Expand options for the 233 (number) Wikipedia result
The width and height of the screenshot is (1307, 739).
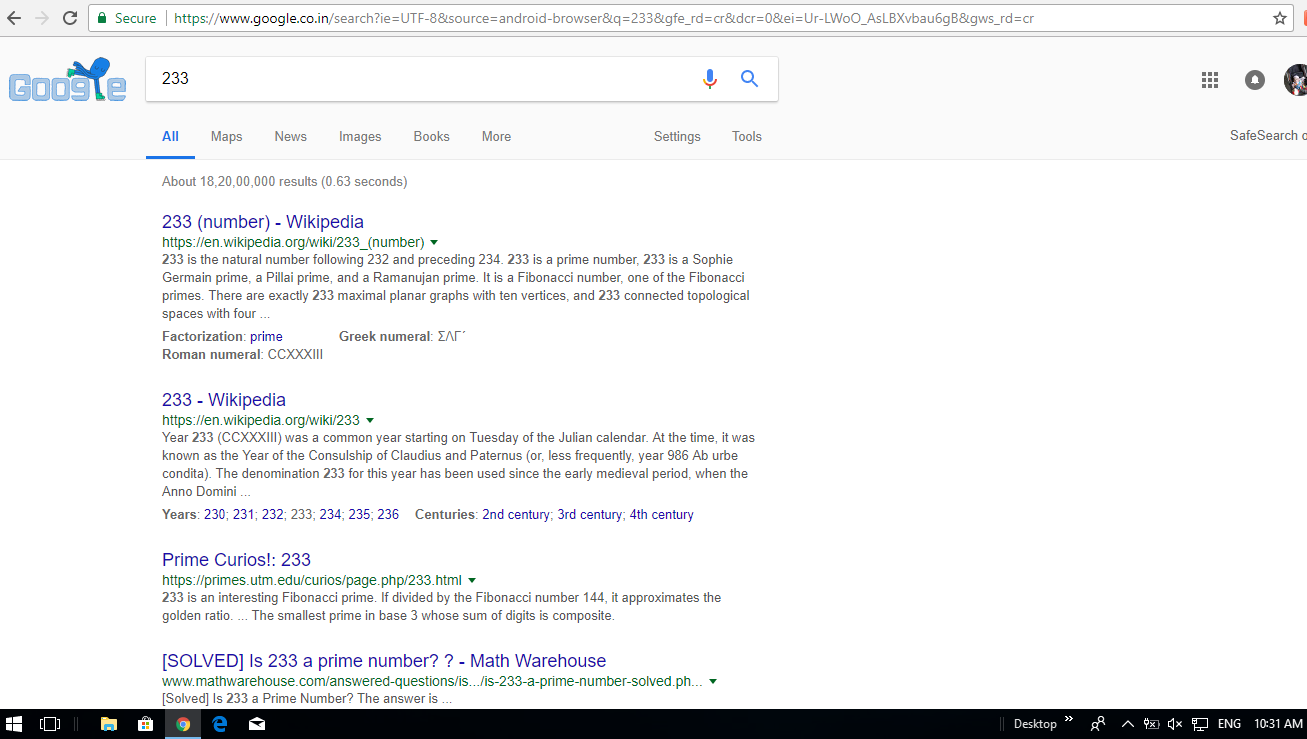(x=434, y=243)
